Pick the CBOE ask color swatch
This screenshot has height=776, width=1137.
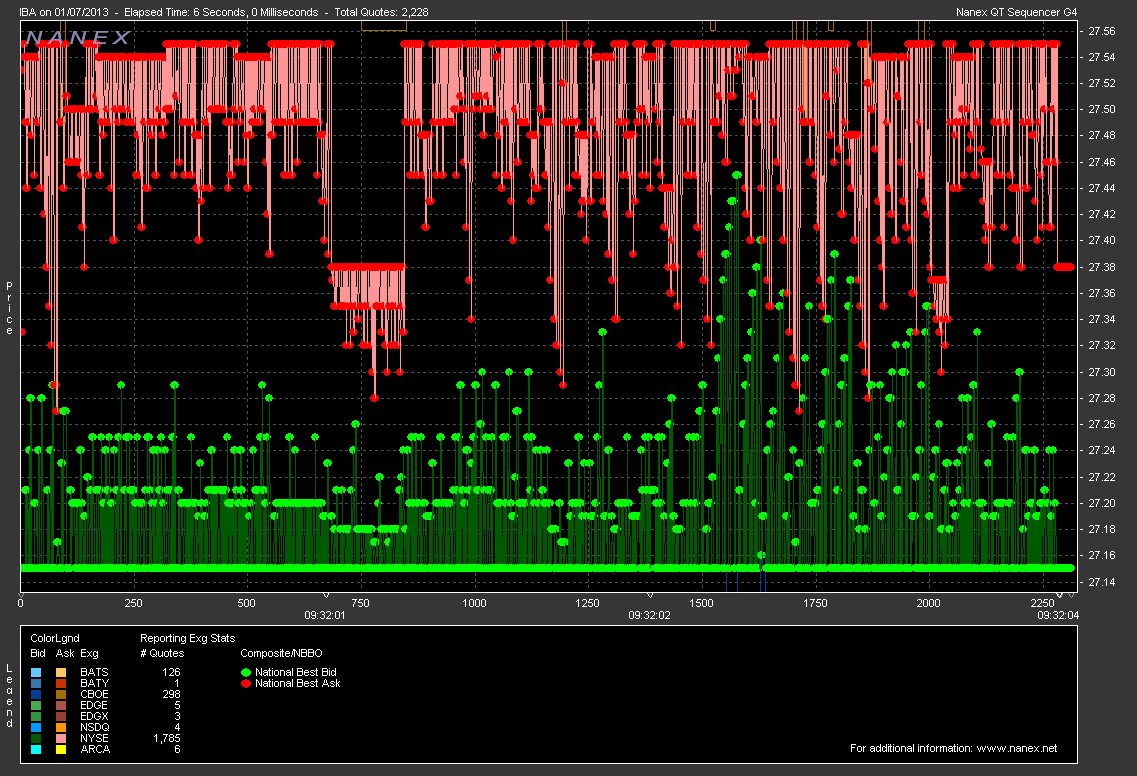pyautogui.click(x=61, y=694)
